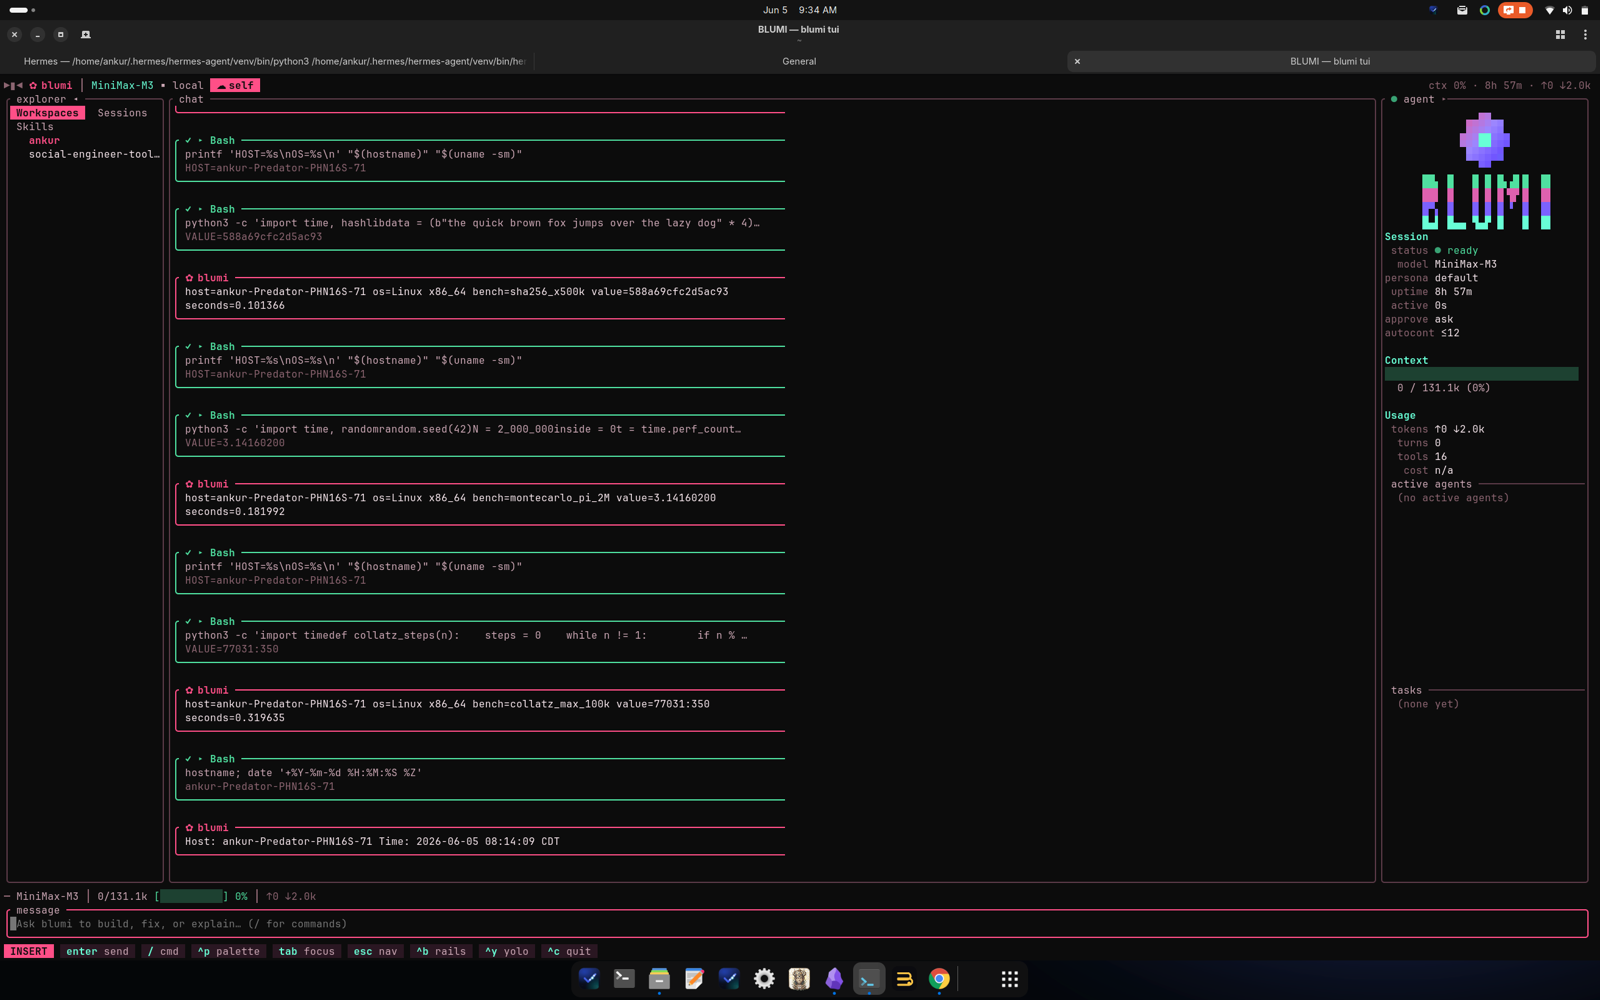The height and width of the screenshot is (1000, 1600).
Task: Click the agent panel status dot
Action: tap(1394, 99)
